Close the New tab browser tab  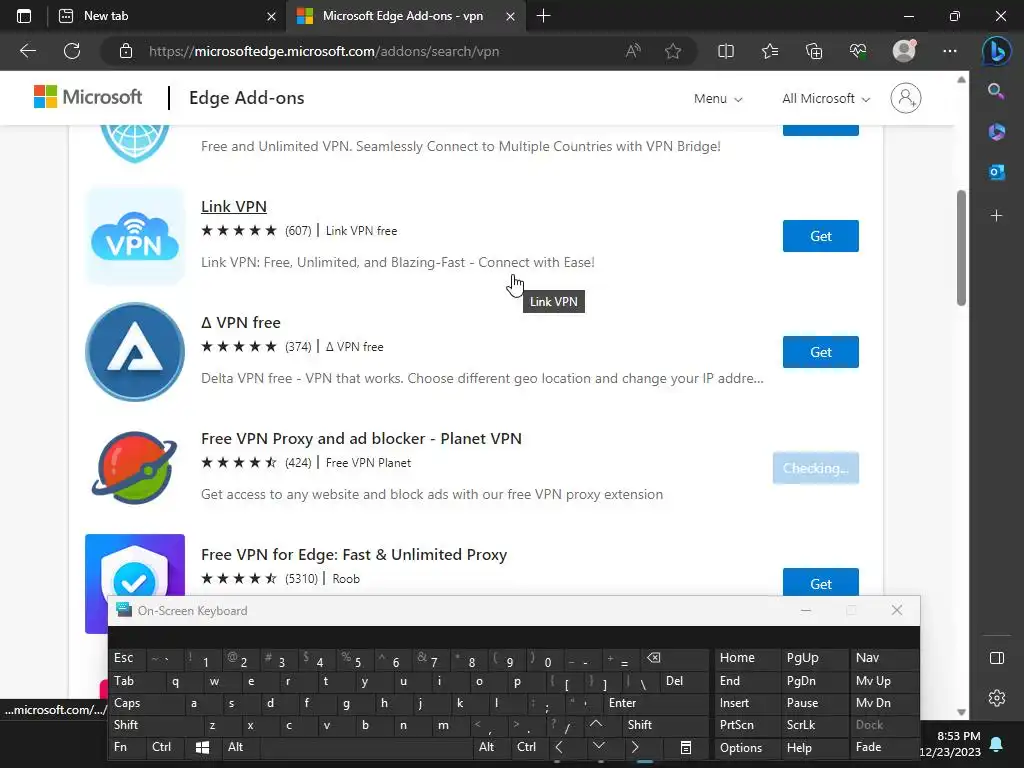coord(271,16)
